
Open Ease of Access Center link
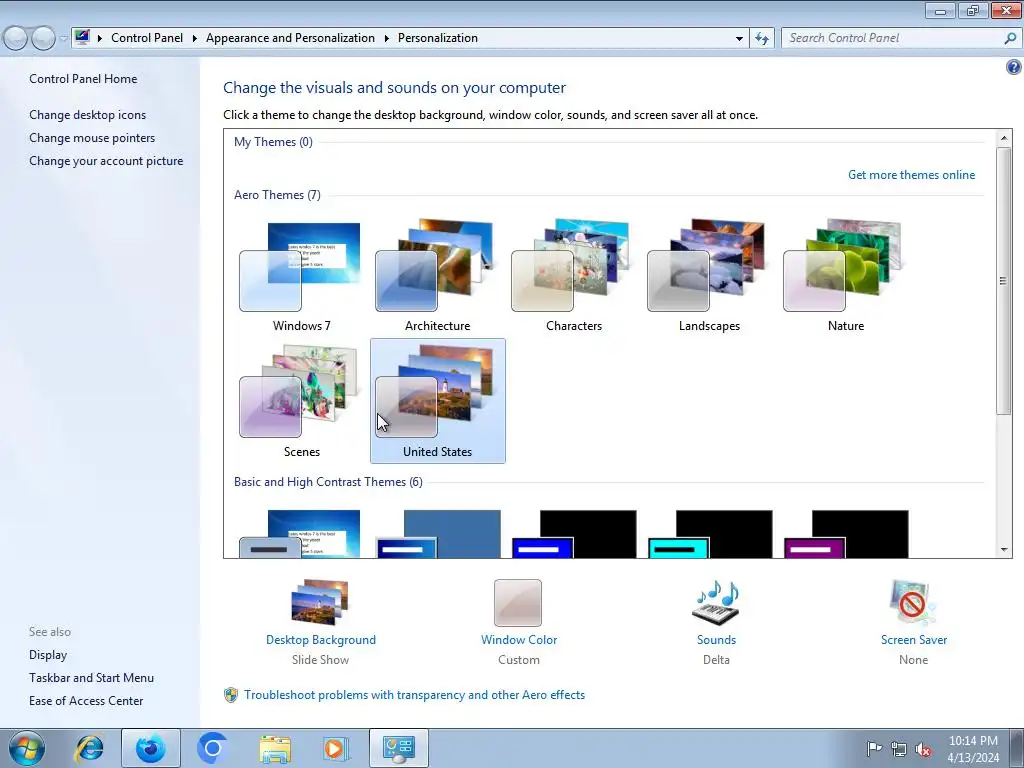(86, 700)
